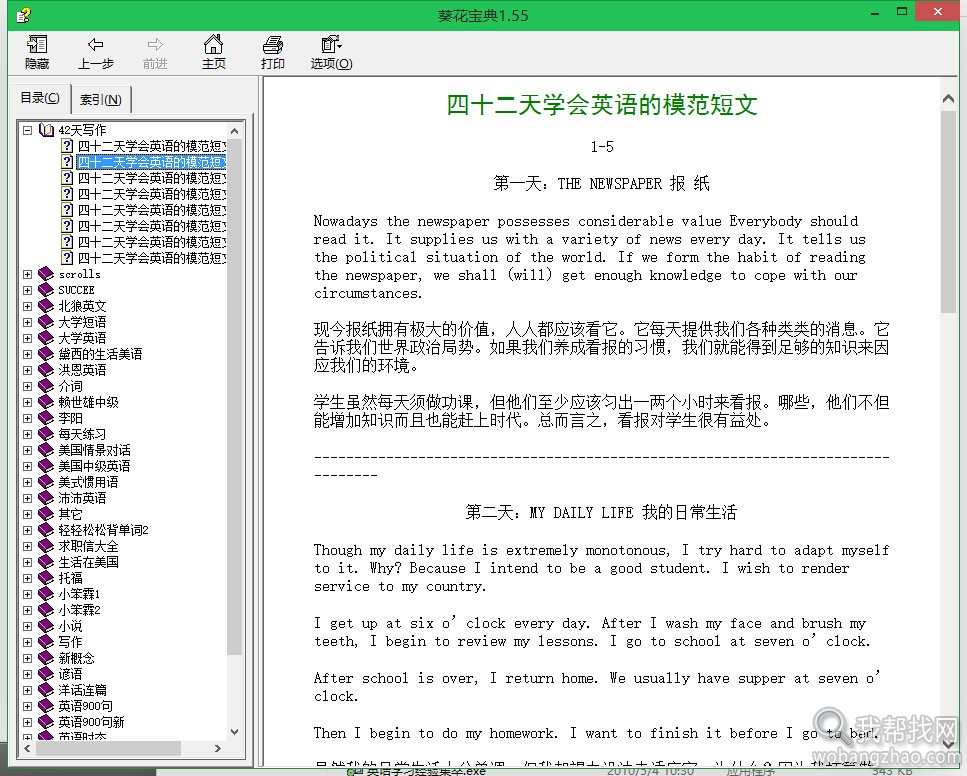Select the 美国中级英语 tree item
The width and height of the screenshot is (967, 776).
(94, 466)
